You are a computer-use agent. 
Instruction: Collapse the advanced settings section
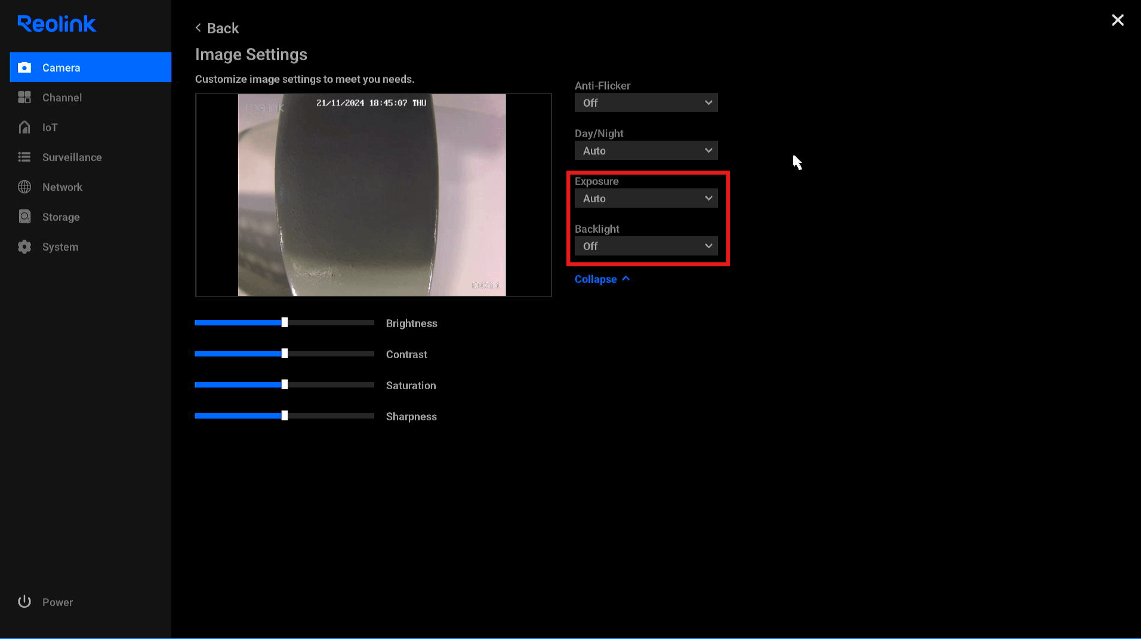click(602, 279)
